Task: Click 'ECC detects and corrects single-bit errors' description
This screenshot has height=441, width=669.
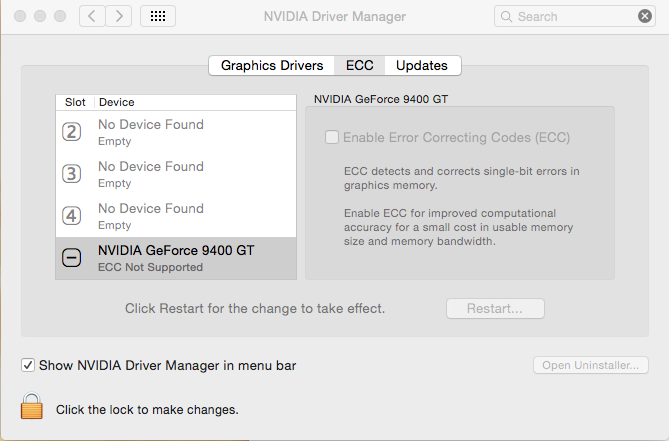Action: (x=462, y=178)
